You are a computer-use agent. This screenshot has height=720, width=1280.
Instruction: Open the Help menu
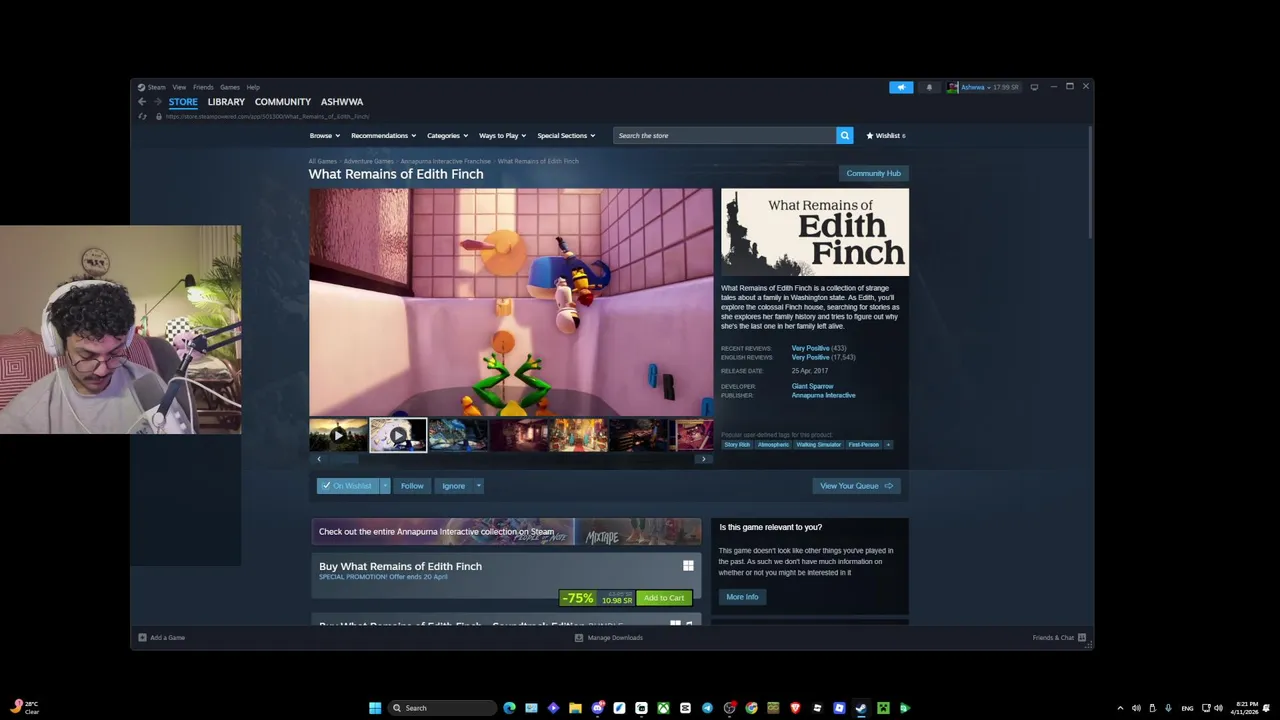pos(253,87)
